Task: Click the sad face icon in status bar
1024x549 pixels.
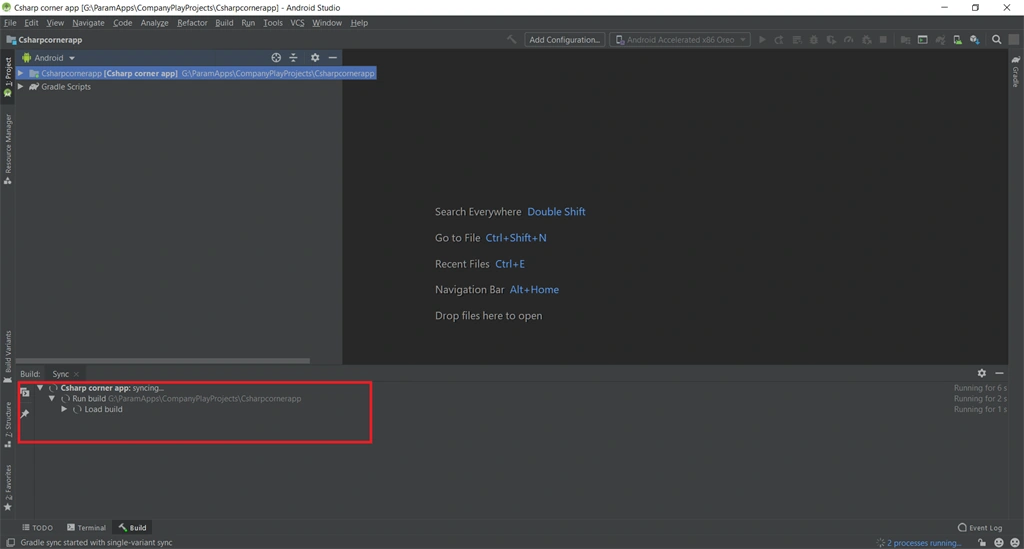Action: [1015, 542]
